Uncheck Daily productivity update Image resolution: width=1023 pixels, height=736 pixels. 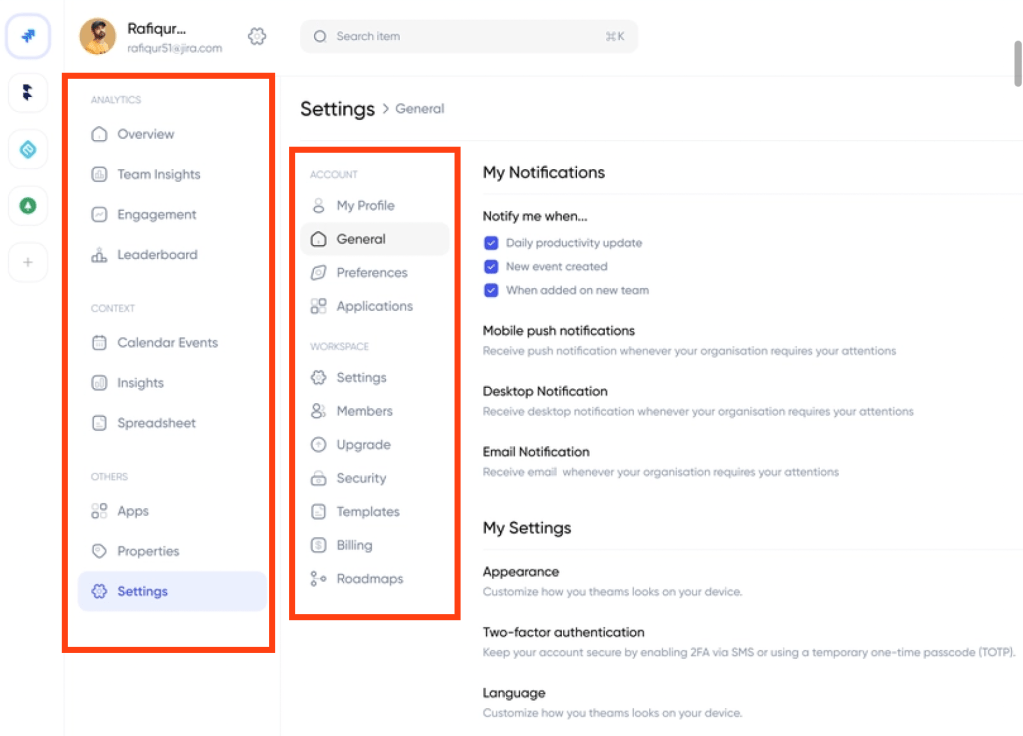(491, 243)
